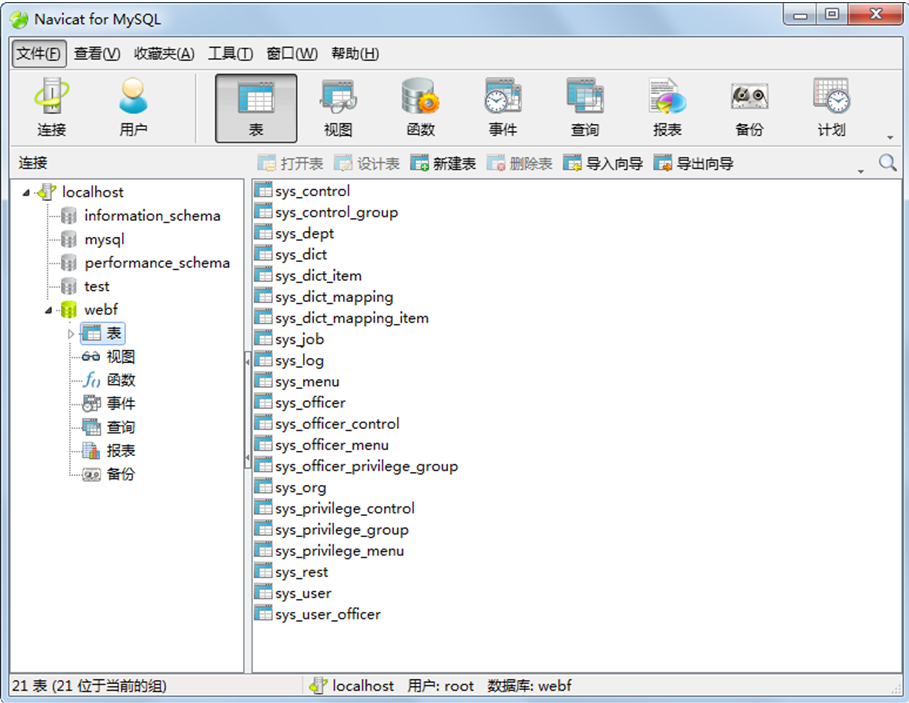
Task: Open the 窗口(W) menu
Action: 292,54
